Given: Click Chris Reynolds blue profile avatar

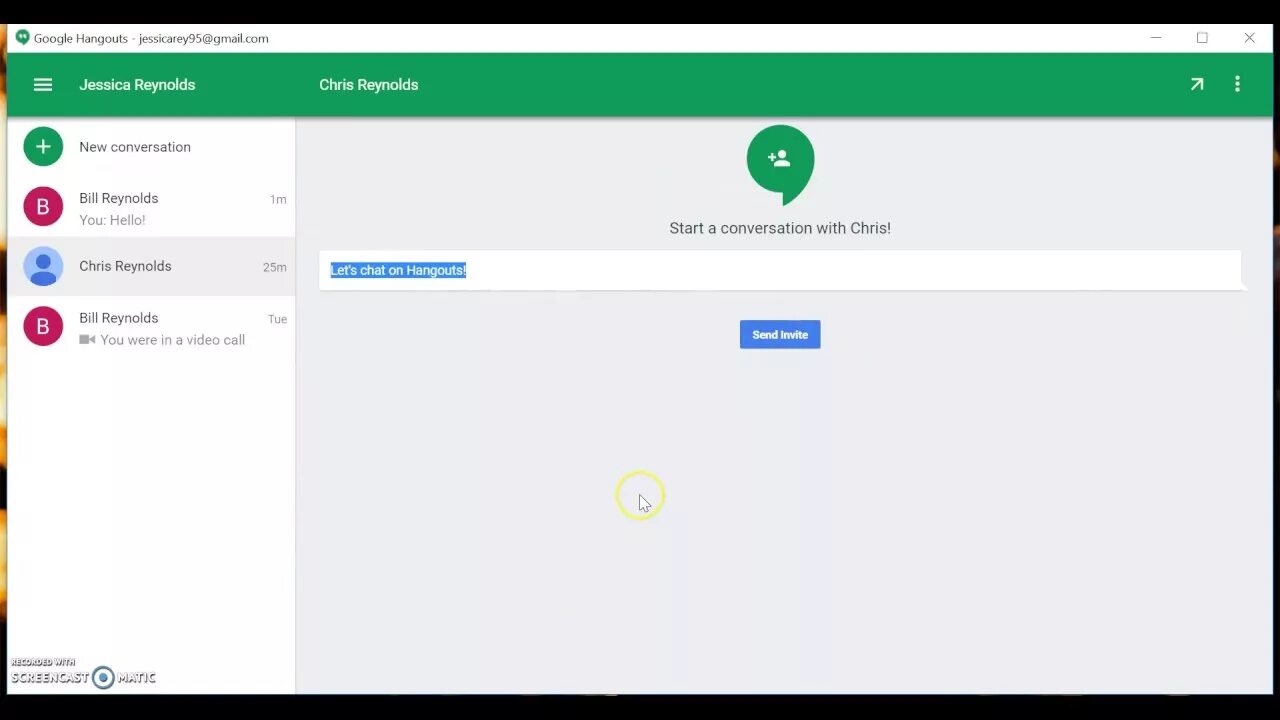Looking at the screenshot, I should tap(43, 267).
